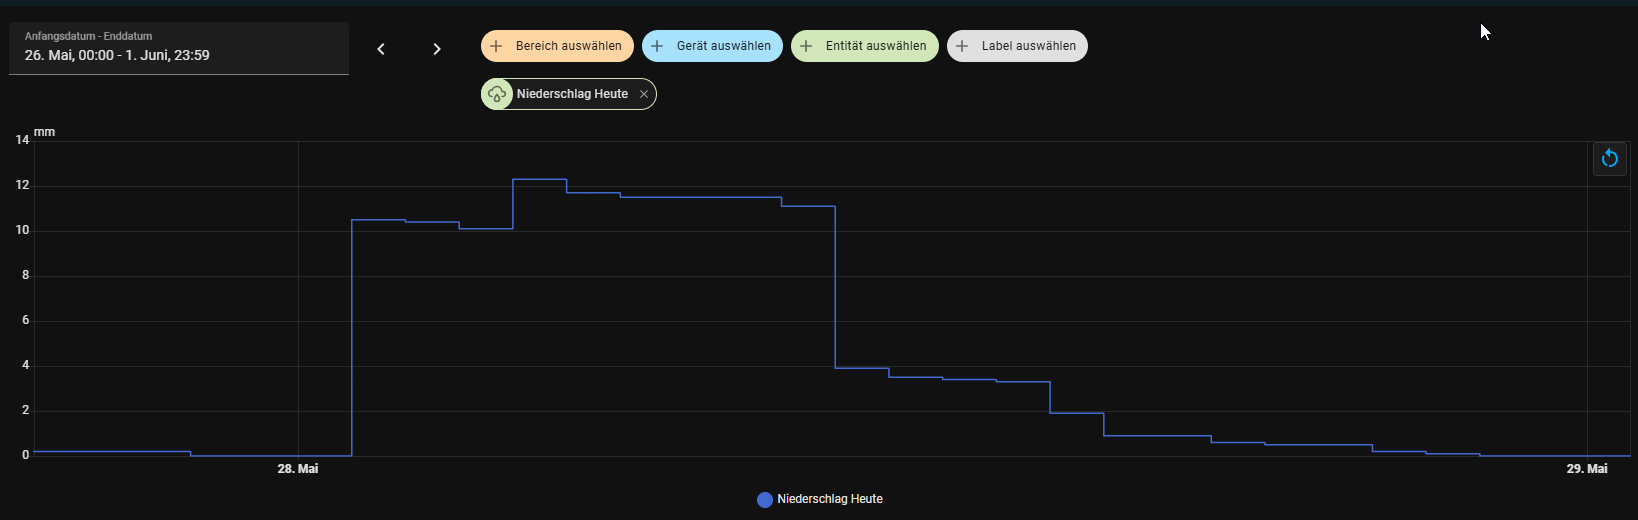Open Label auswählen dropdown
Image resolution: width=1638 pixels, height=520 pixels.
pos(1017,46)
